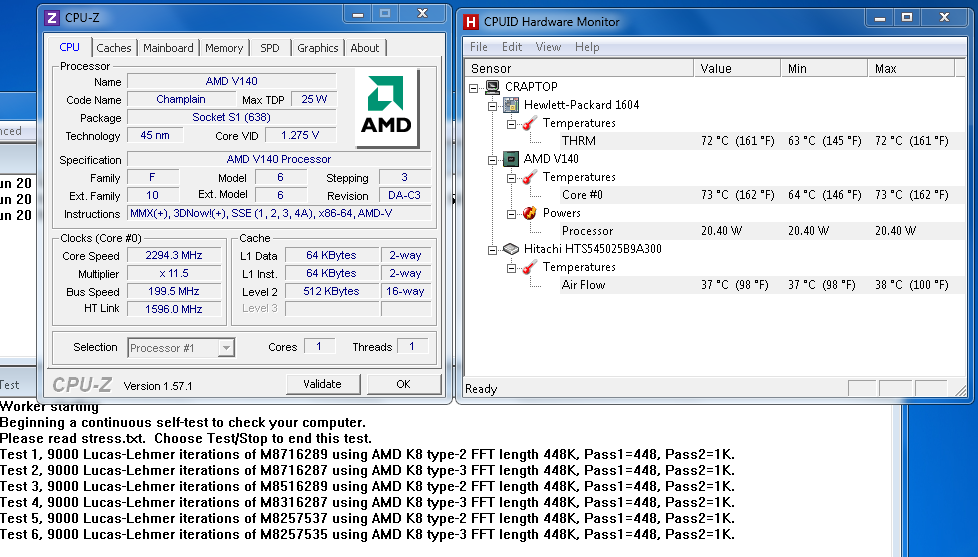This screenshot has width=978, height=557.
Task: Collapse the AMD V140 tree node
Action: 493,160
